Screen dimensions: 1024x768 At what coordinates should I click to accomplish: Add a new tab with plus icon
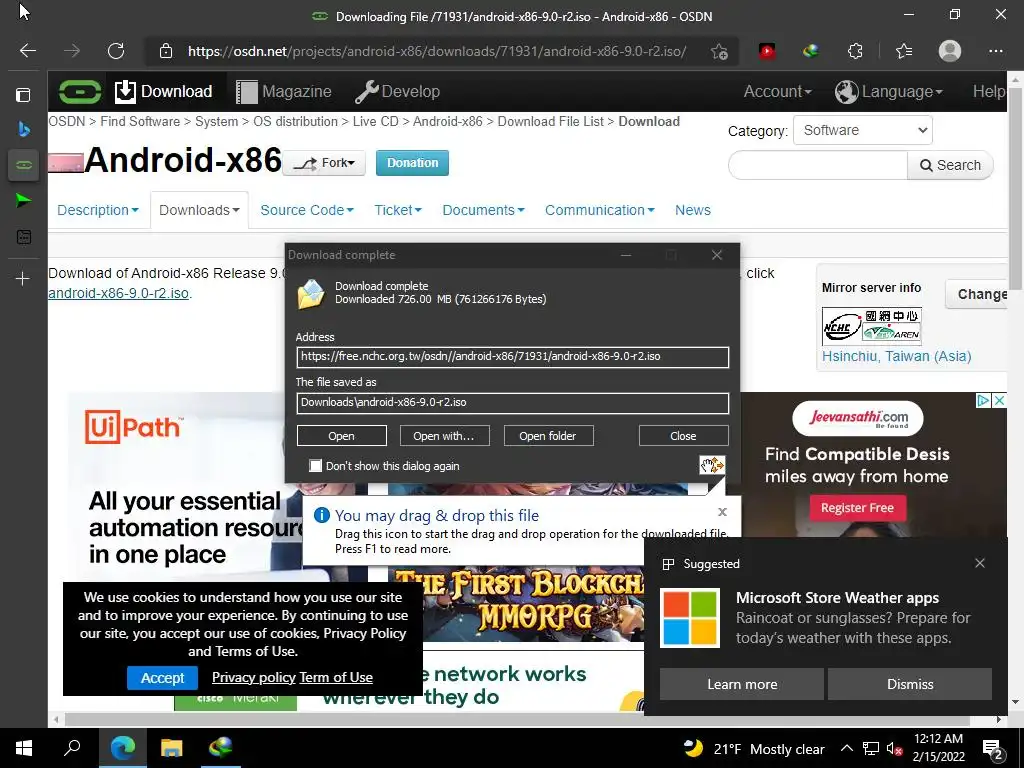click(x=23, y=279)
